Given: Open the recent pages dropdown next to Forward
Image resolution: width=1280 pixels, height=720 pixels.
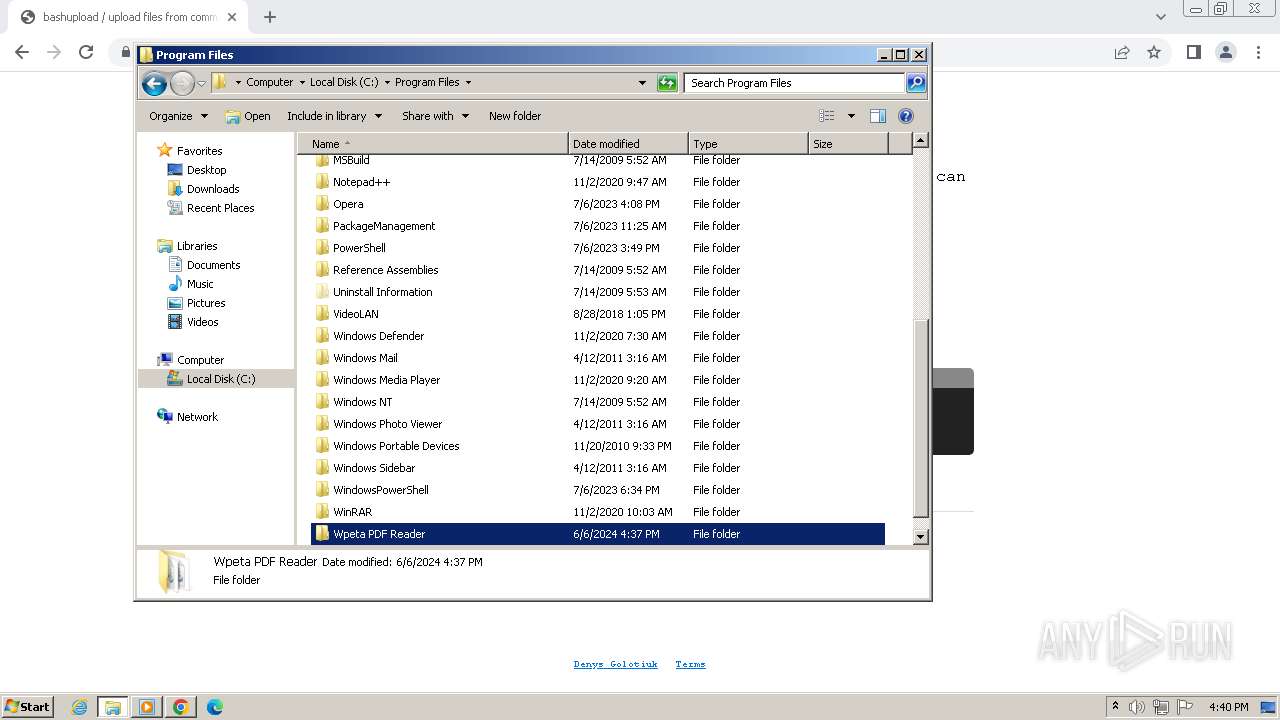Looking at the screenshot, I should tap(201, 84).
